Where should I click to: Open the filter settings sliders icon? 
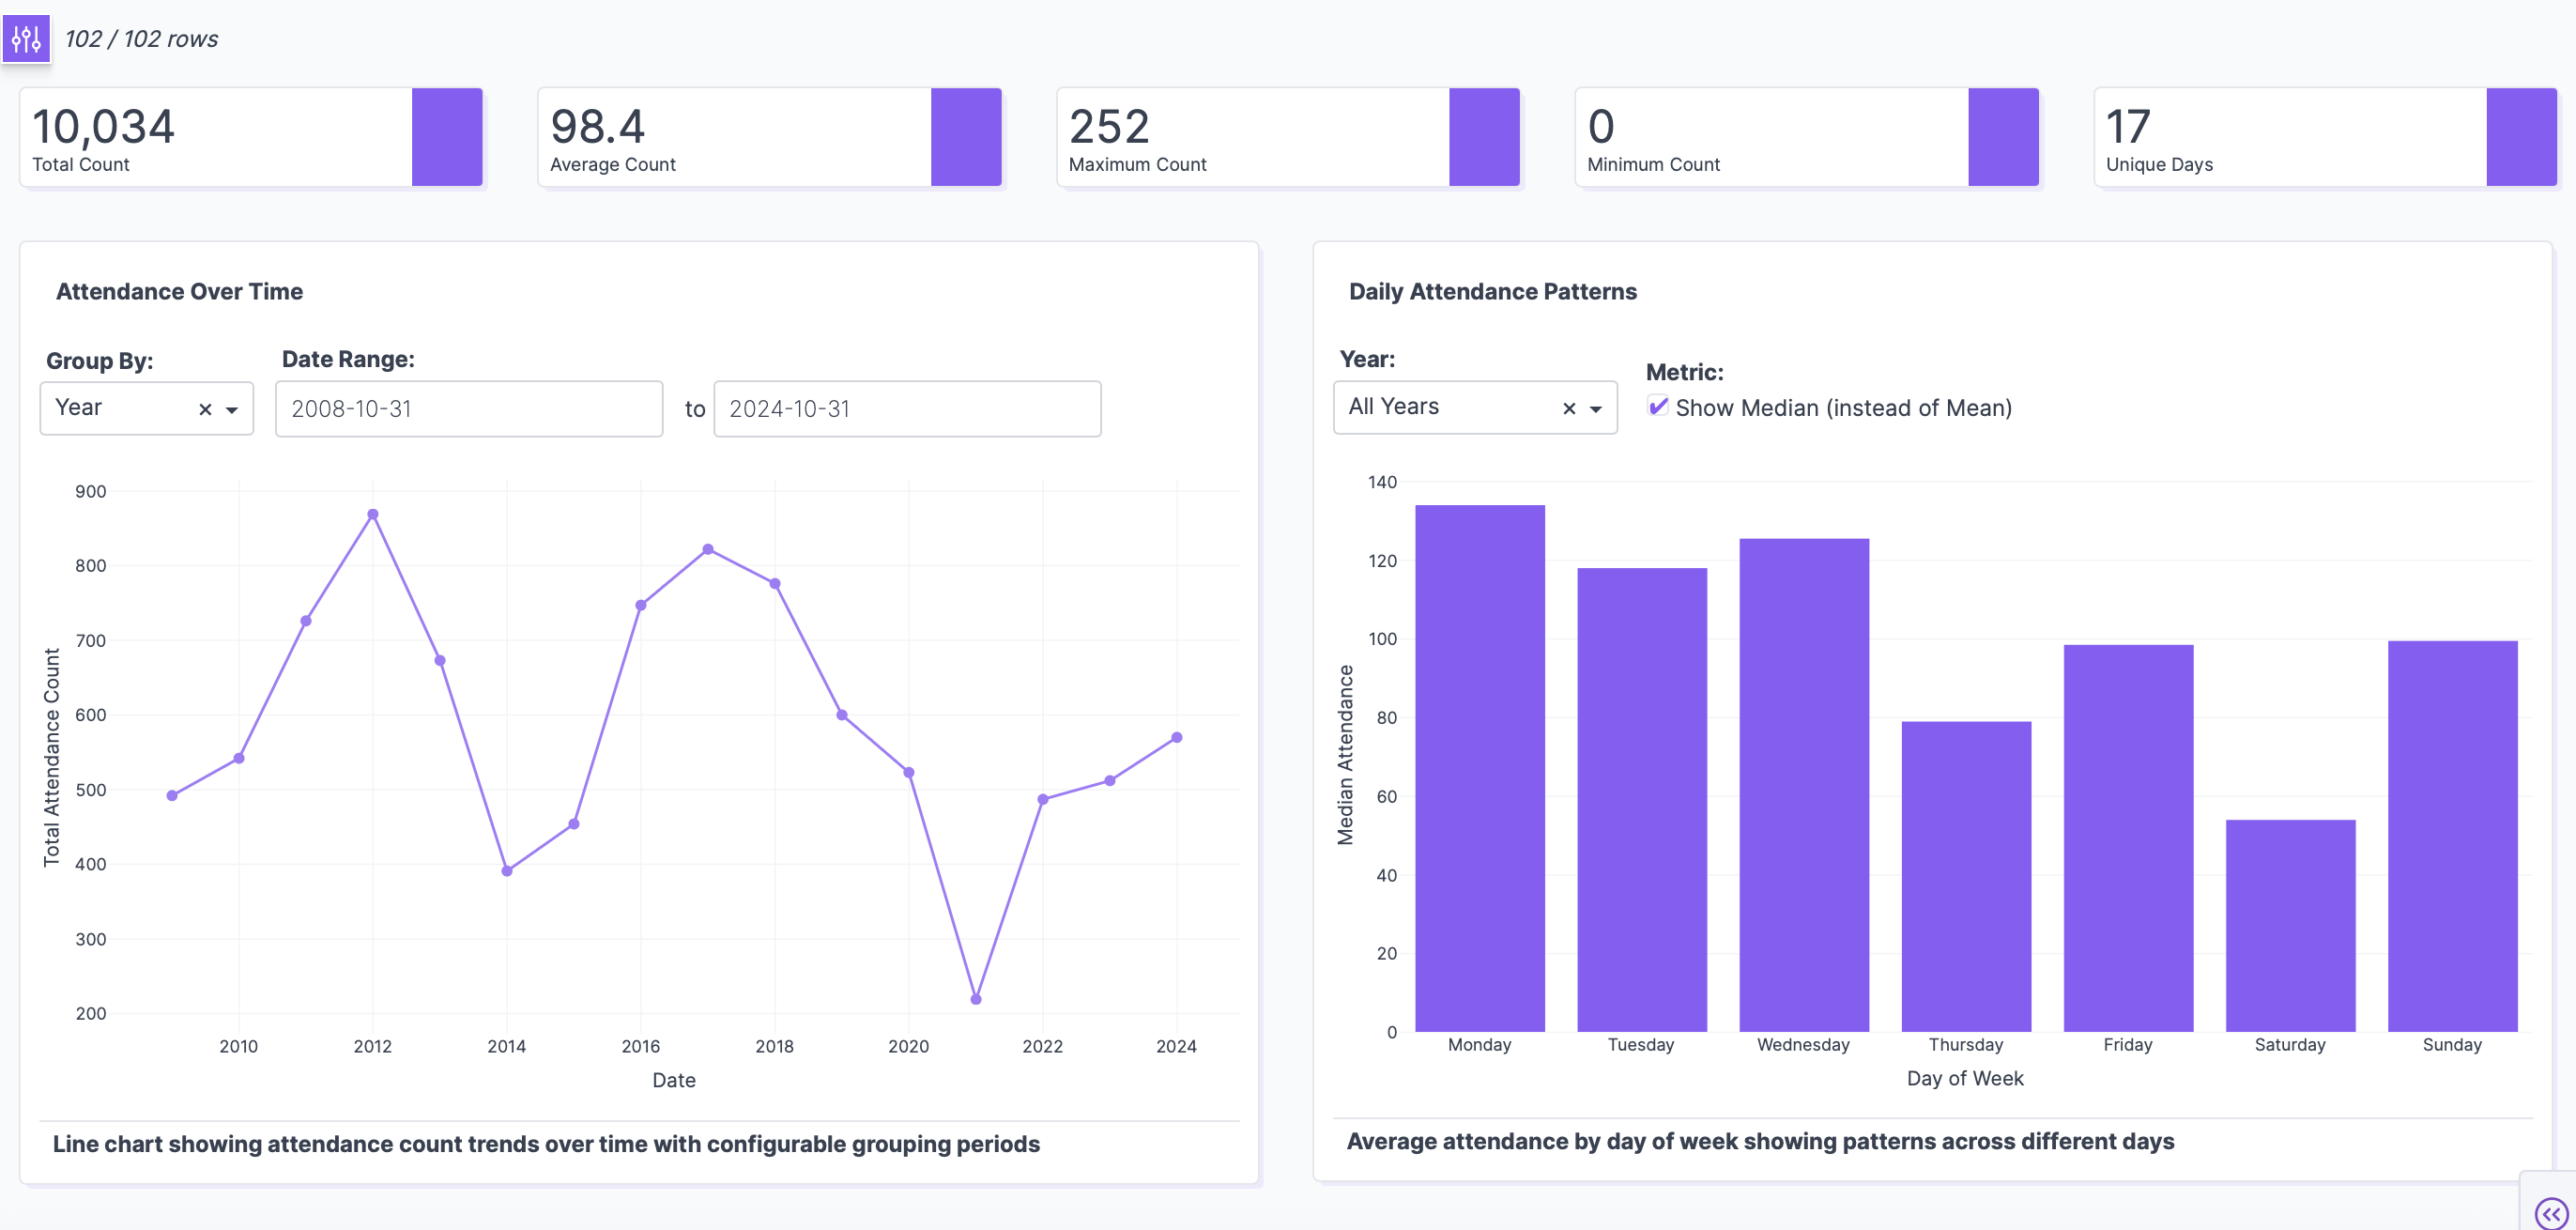click(x=26, y=39)
